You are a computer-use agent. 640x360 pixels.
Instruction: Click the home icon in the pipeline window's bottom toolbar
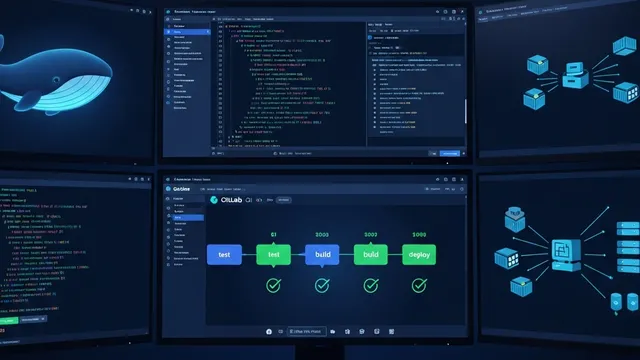click(x=269, y=331)
